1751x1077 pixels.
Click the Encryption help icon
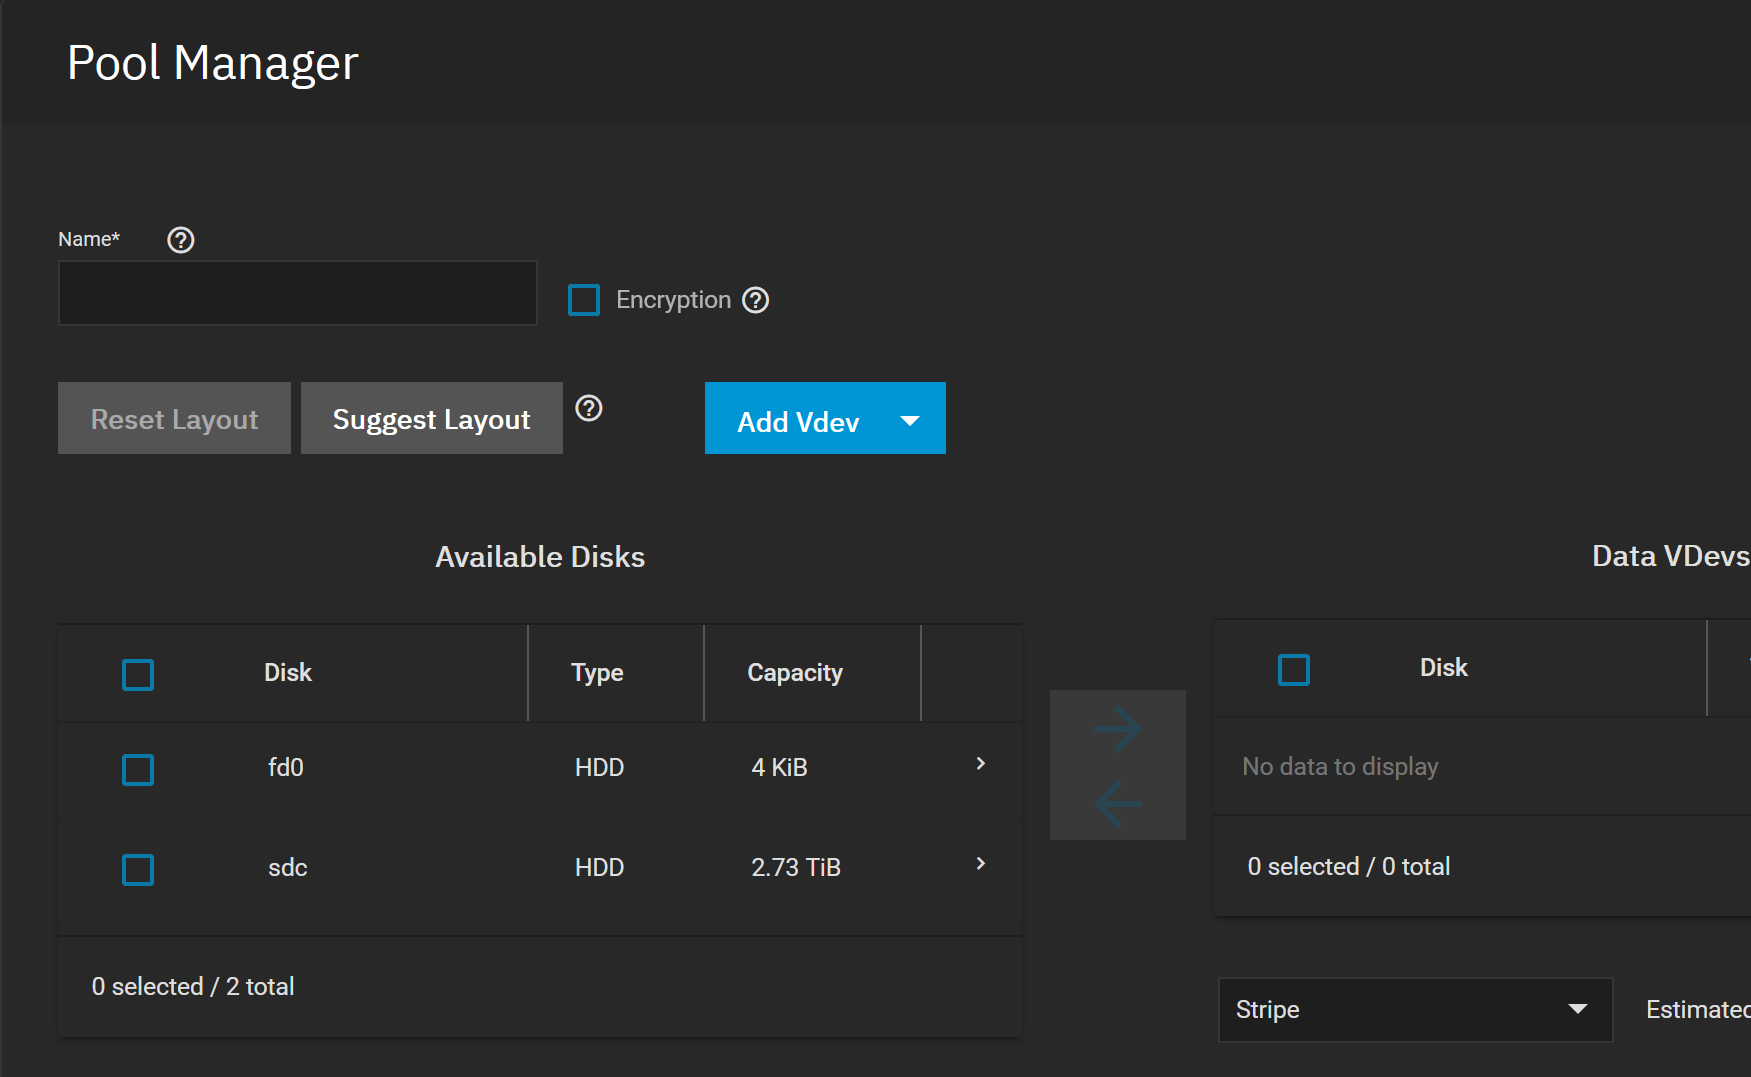[756, 300]
